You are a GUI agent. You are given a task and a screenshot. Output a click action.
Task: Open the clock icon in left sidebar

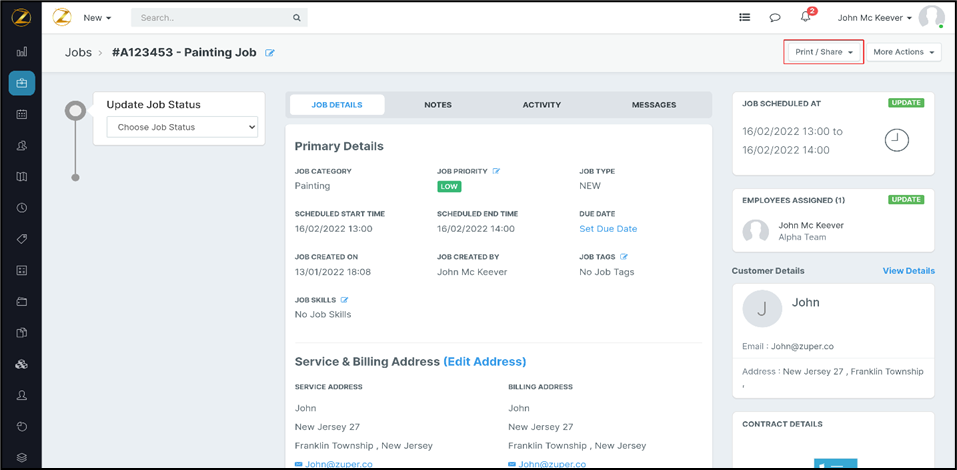22,208
